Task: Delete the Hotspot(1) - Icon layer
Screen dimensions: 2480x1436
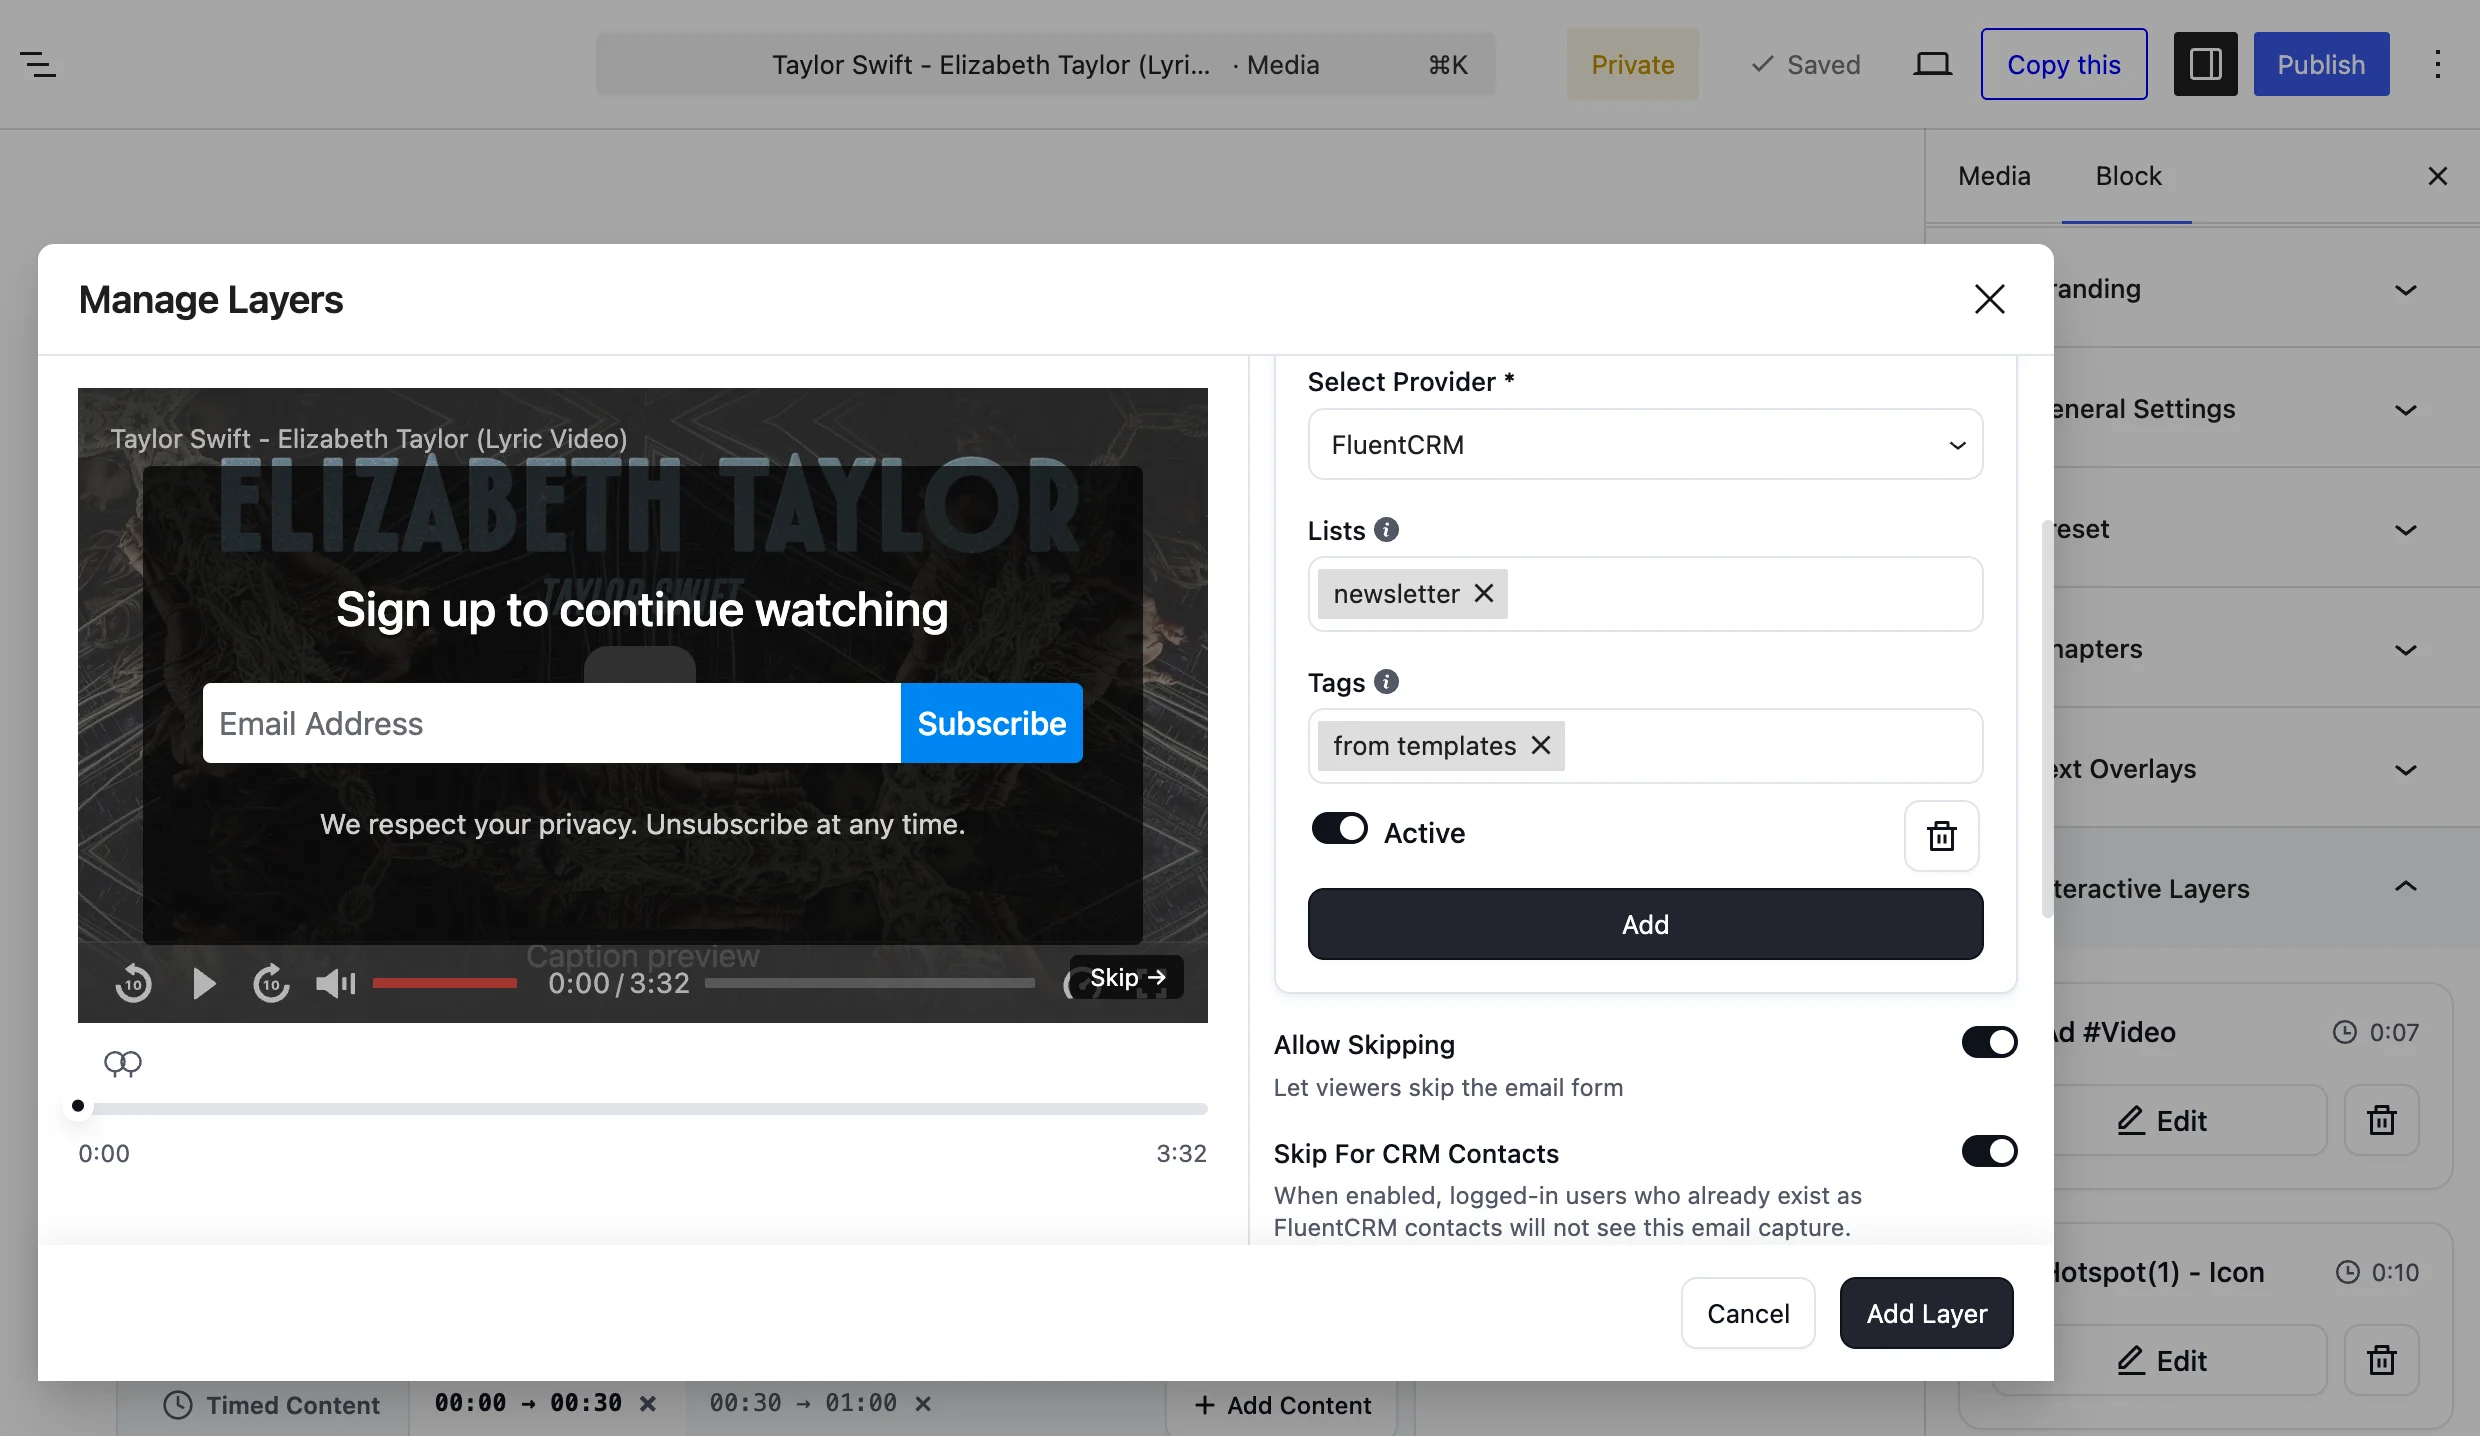Action: pos(2381,1360)
